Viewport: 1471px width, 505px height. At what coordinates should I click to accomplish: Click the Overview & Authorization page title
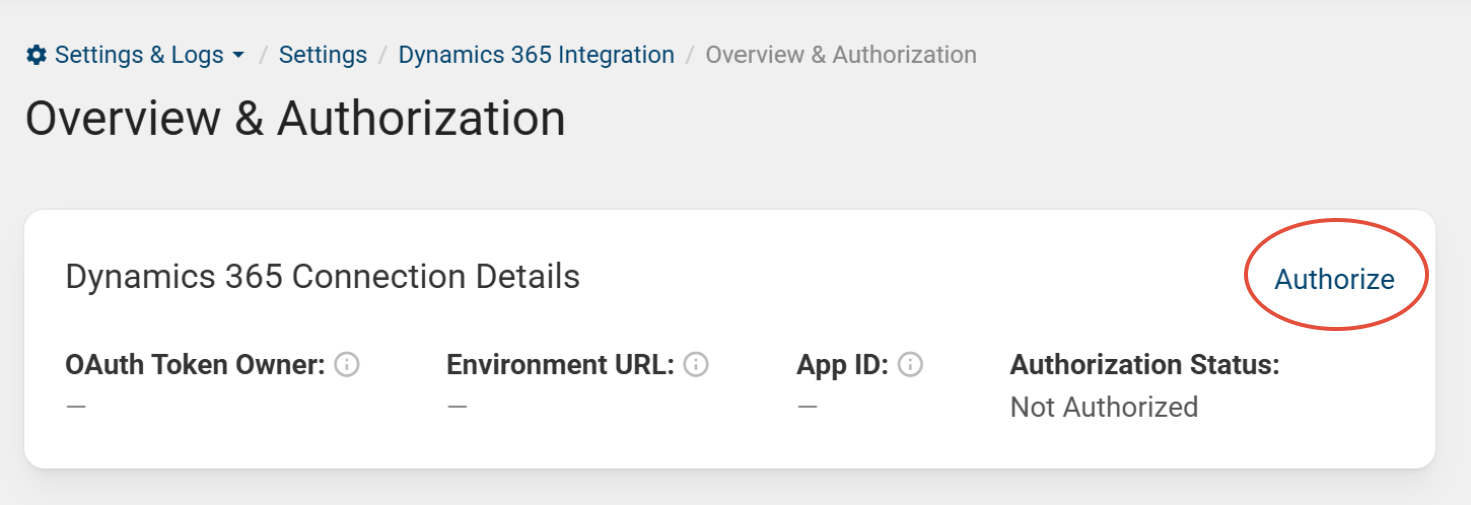coord(295,119)
